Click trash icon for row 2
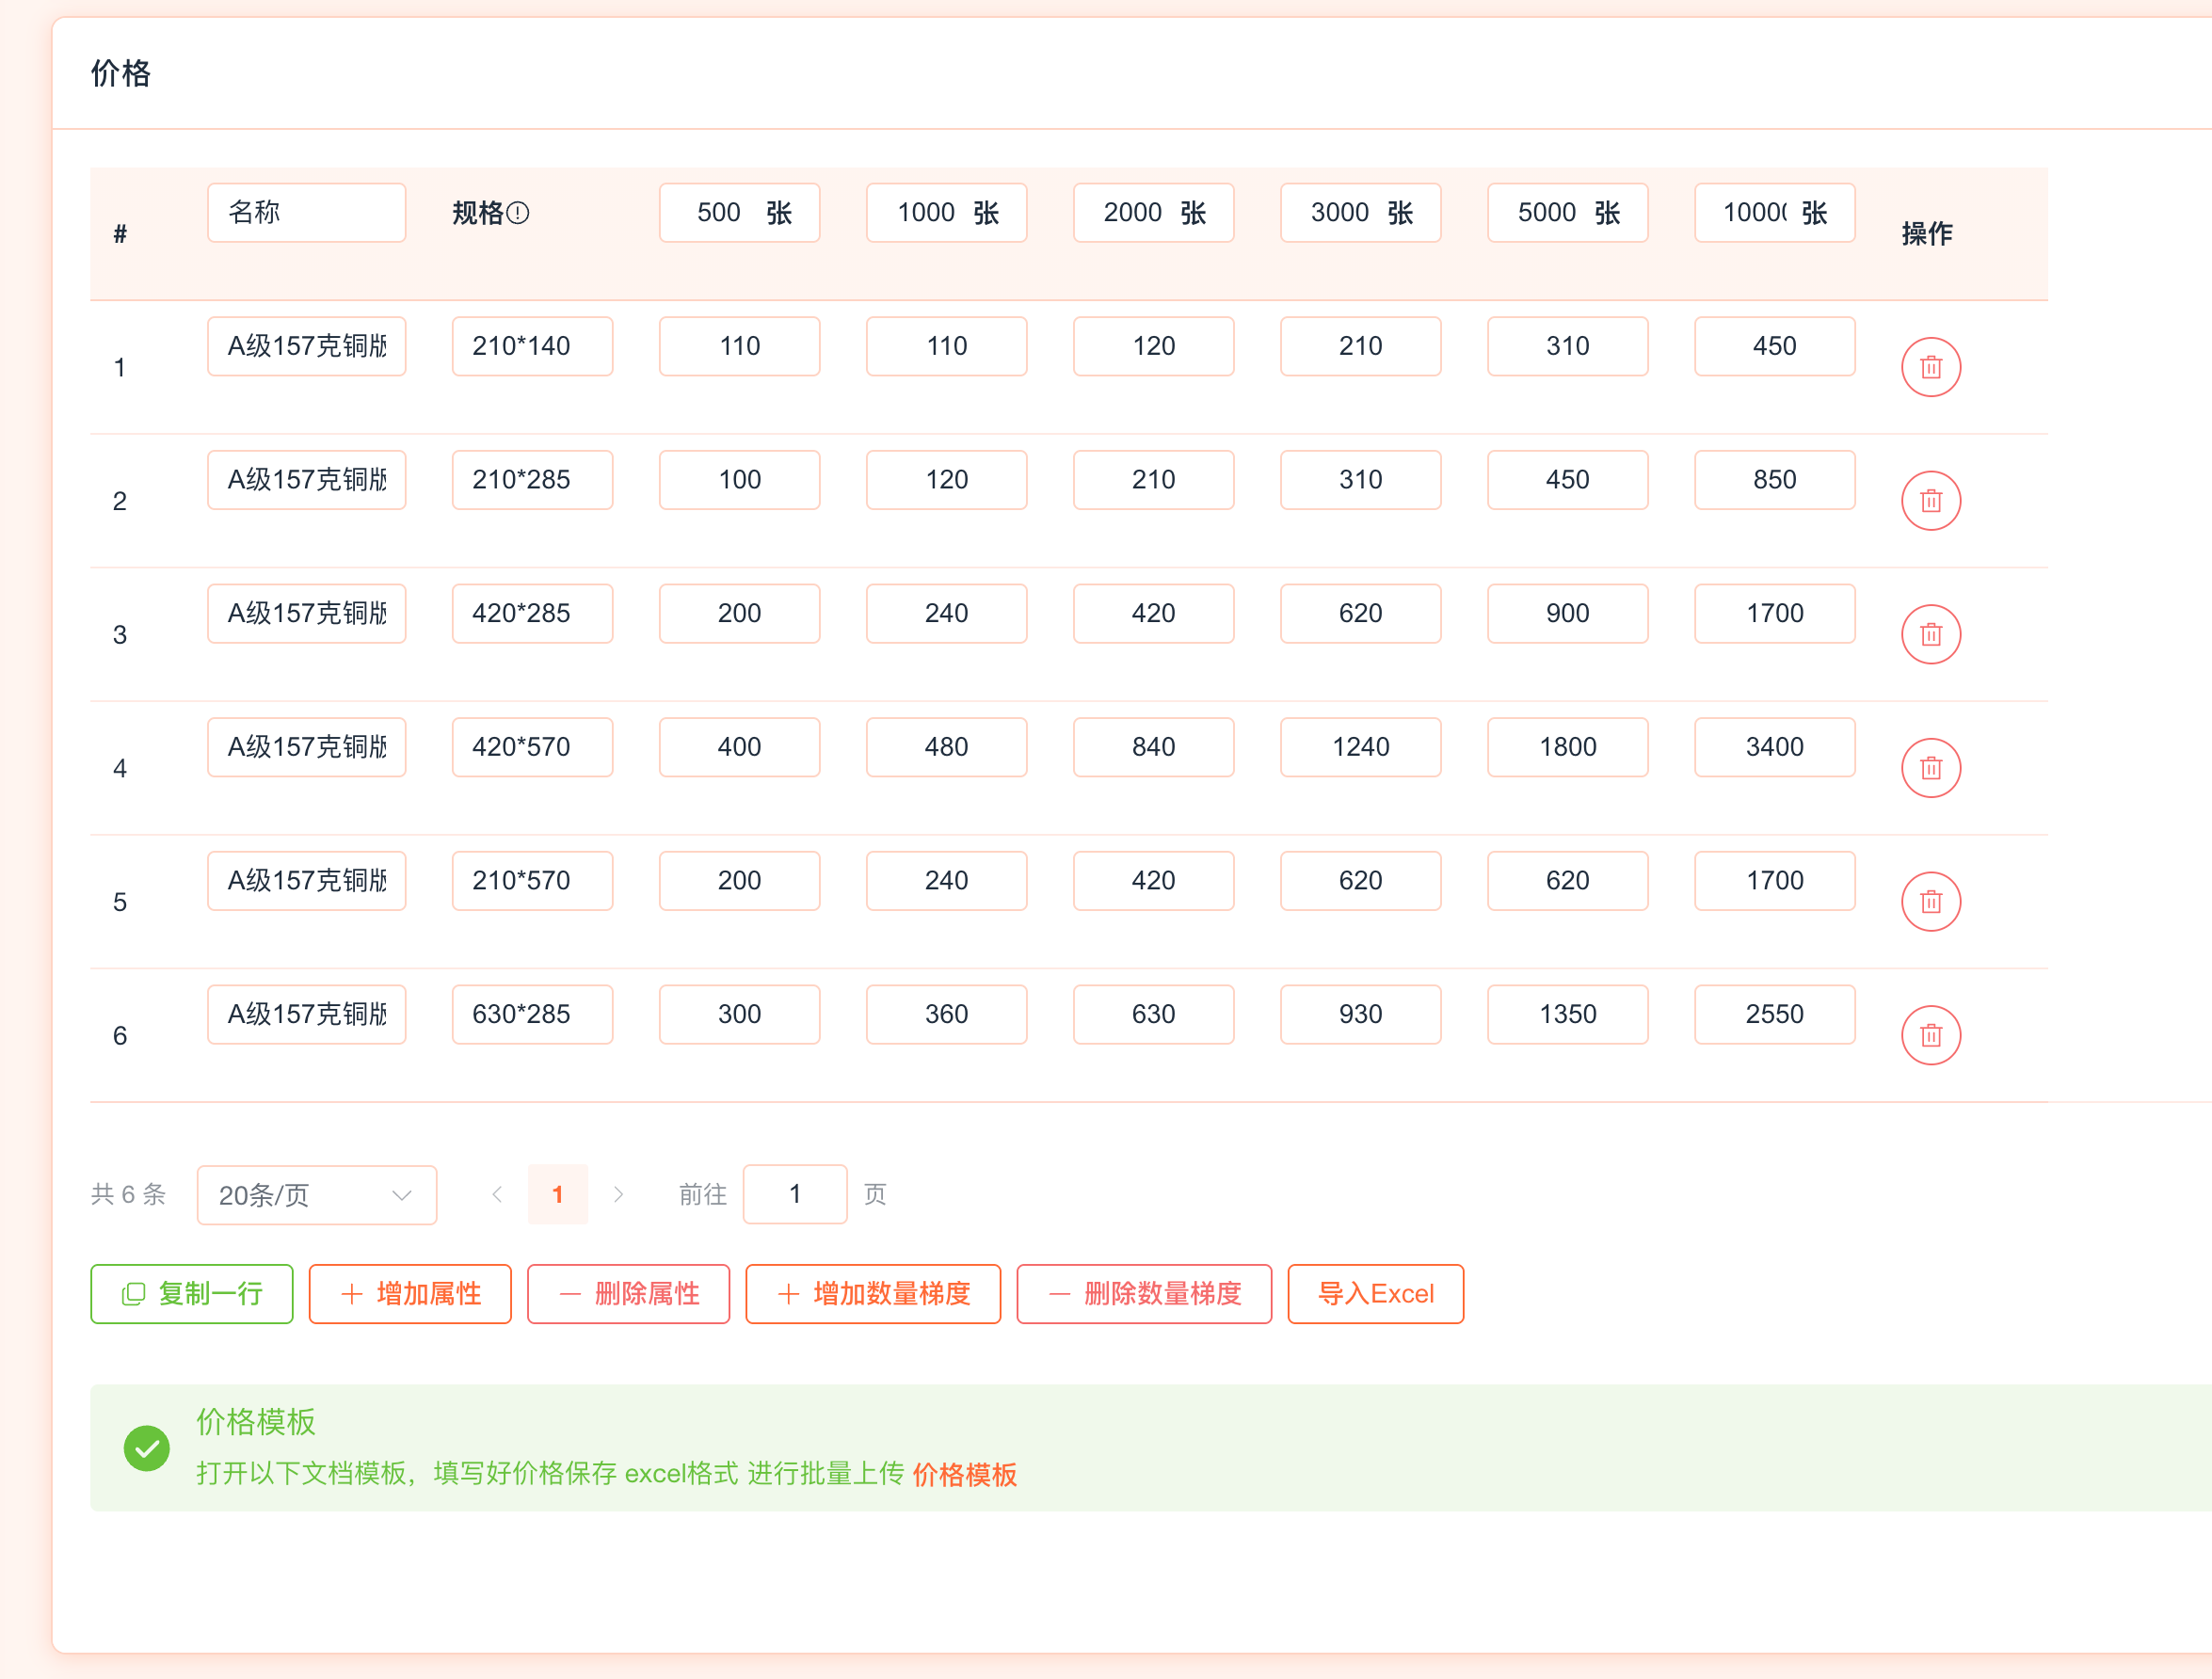This screenshot has width=2212, height=1679. point(1930,501)
